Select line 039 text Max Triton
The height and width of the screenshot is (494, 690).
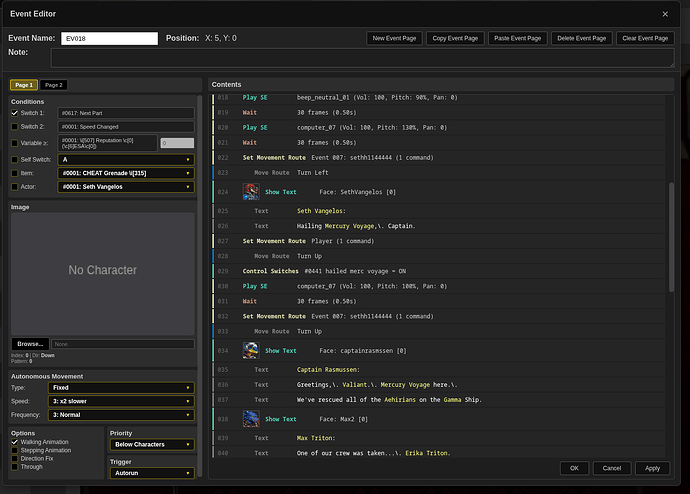(x=439, y=438)
